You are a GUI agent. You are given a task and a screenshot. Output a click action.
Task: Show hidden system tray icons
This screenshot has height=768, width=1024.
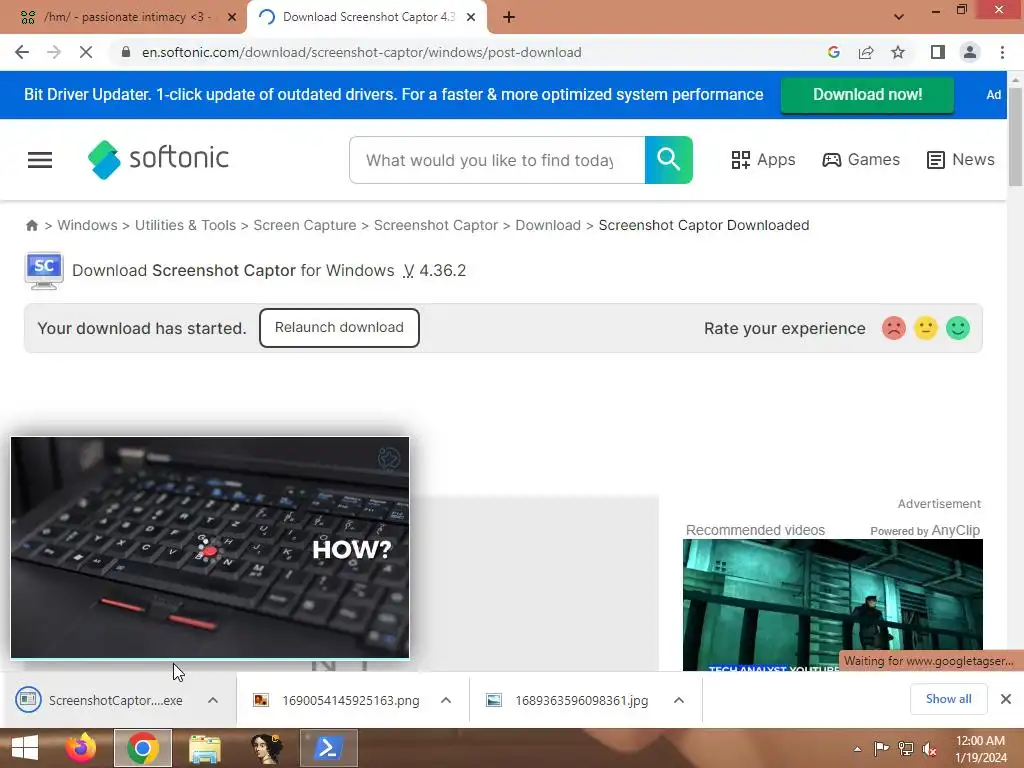click(x=857, y=748)
